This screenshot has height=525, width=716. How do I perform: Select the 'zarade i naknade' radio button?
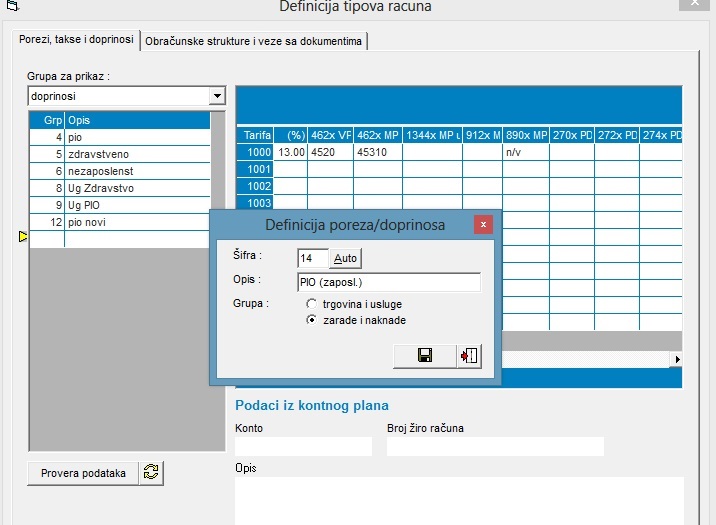[x=312, y=320]
